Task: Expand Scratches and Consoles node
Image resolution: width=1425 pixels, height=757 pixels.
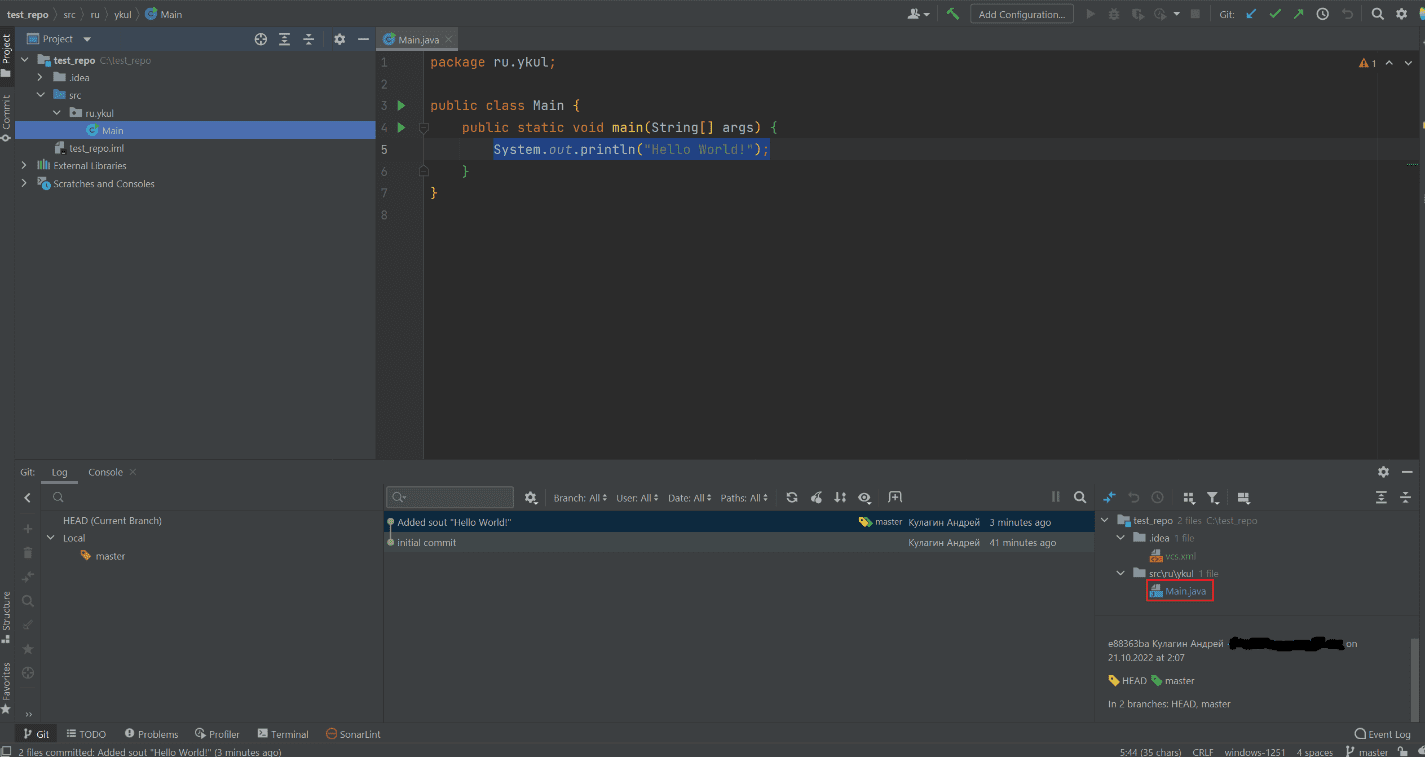Action: click(24, 184)
